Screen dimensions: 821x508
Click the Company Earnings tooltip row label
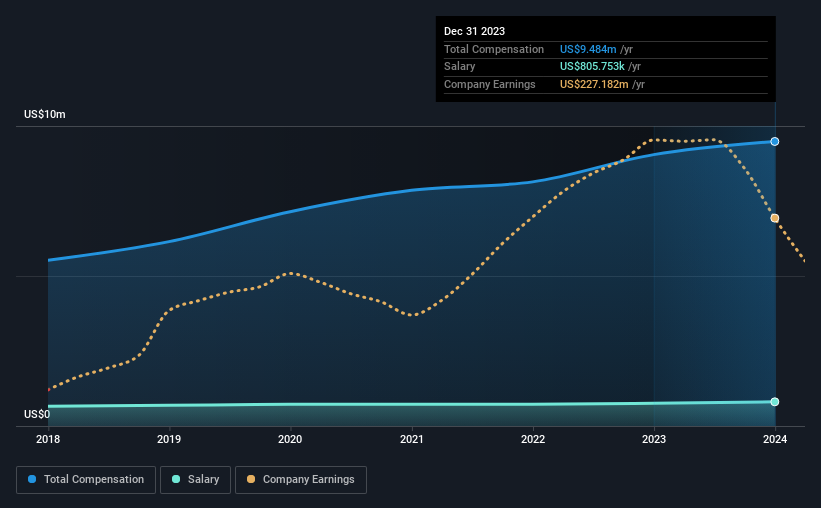pyautogui.click(x=490, y=84)
